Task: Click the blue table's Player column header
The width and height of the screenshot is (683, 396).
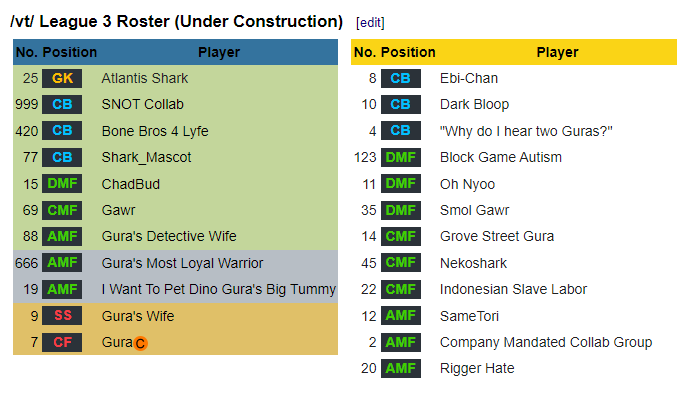Action: click(219, 52)
